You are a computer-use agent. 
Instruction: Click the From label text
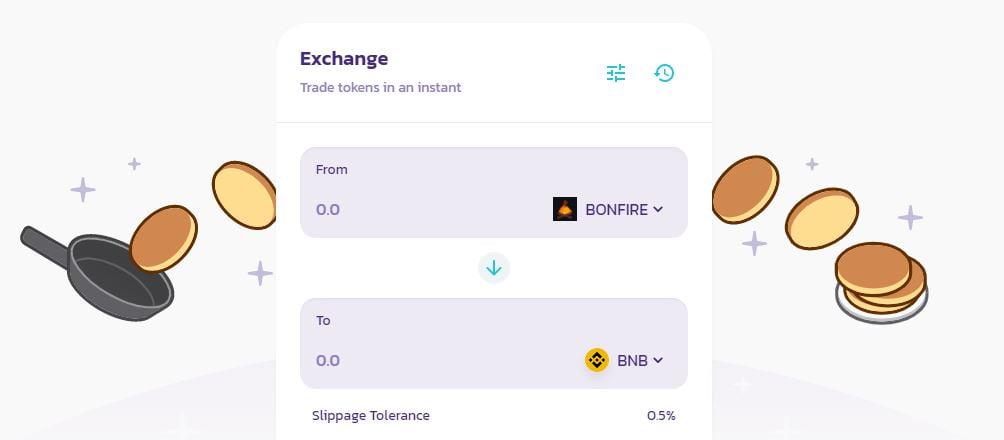point(332,170)
